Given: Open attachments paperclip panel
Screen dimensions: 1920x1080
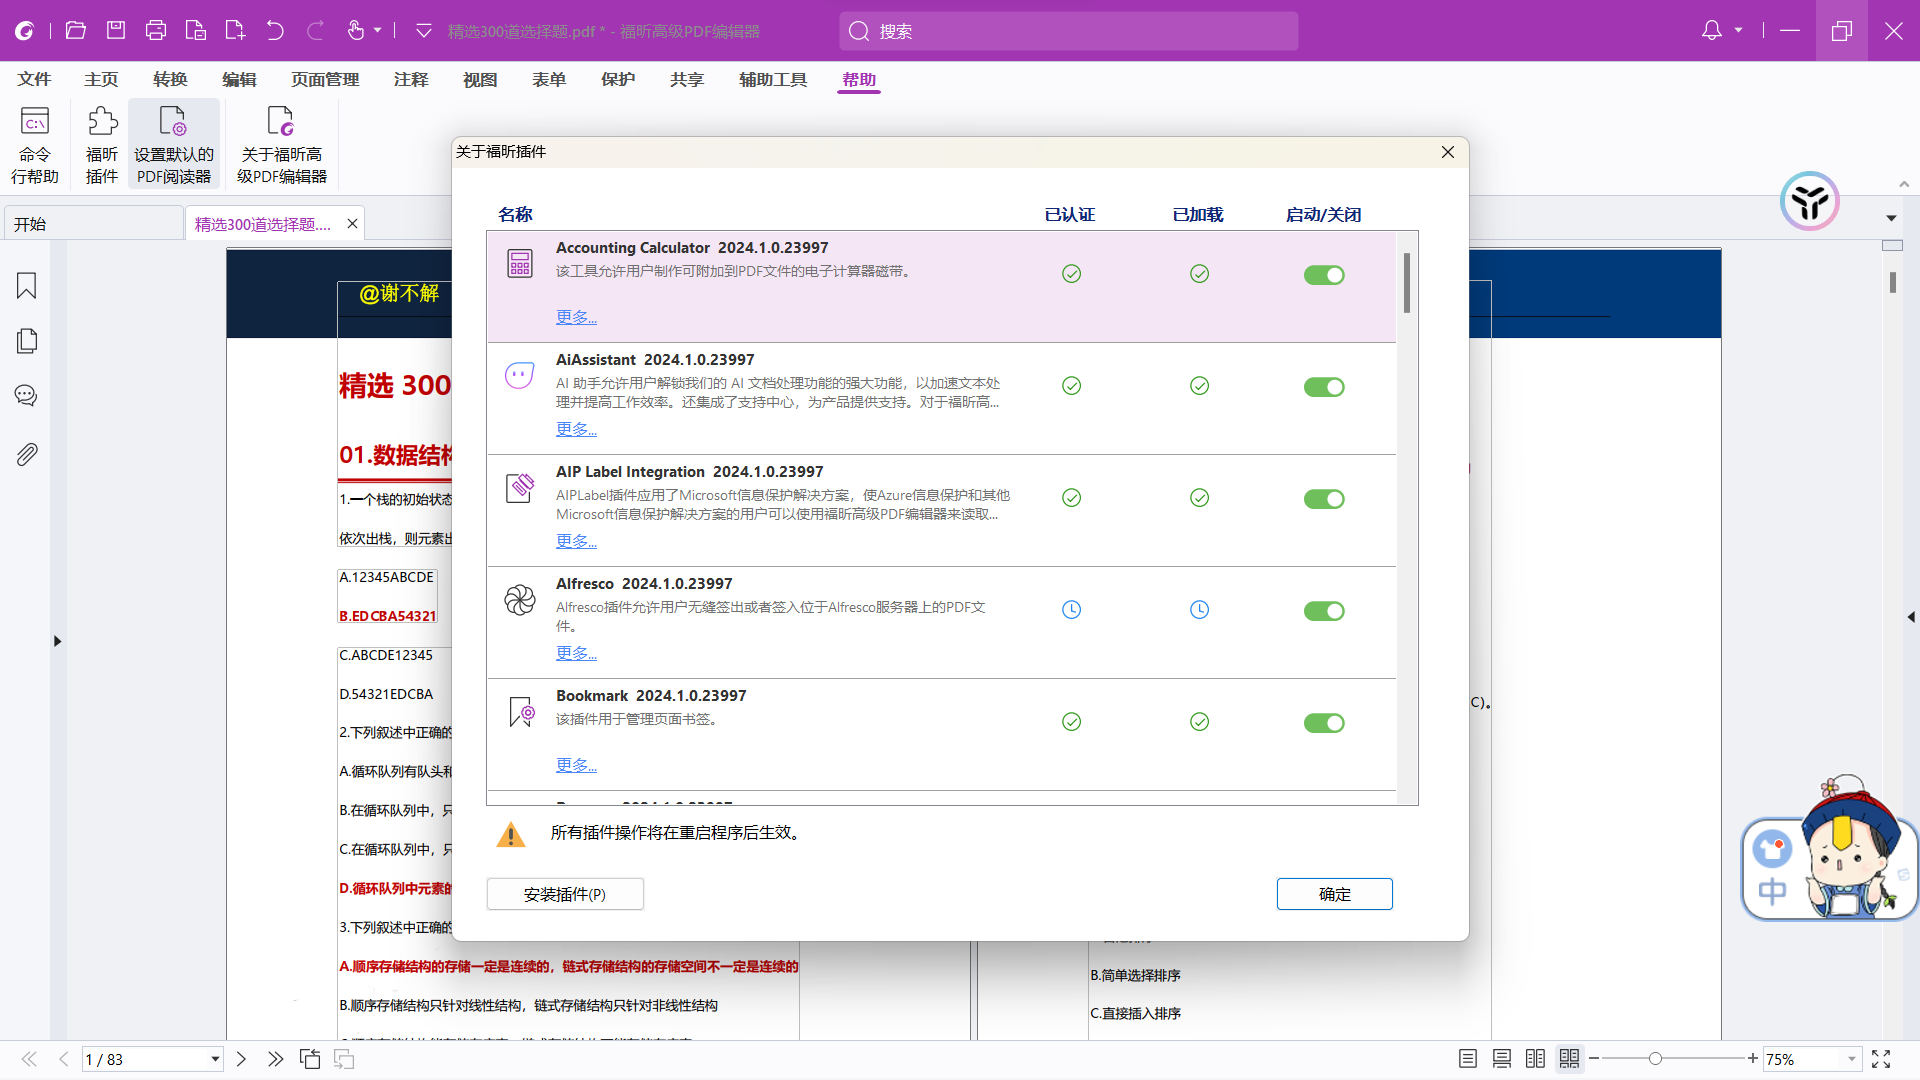Looking at the screenshot, I should tap(27, 455).
